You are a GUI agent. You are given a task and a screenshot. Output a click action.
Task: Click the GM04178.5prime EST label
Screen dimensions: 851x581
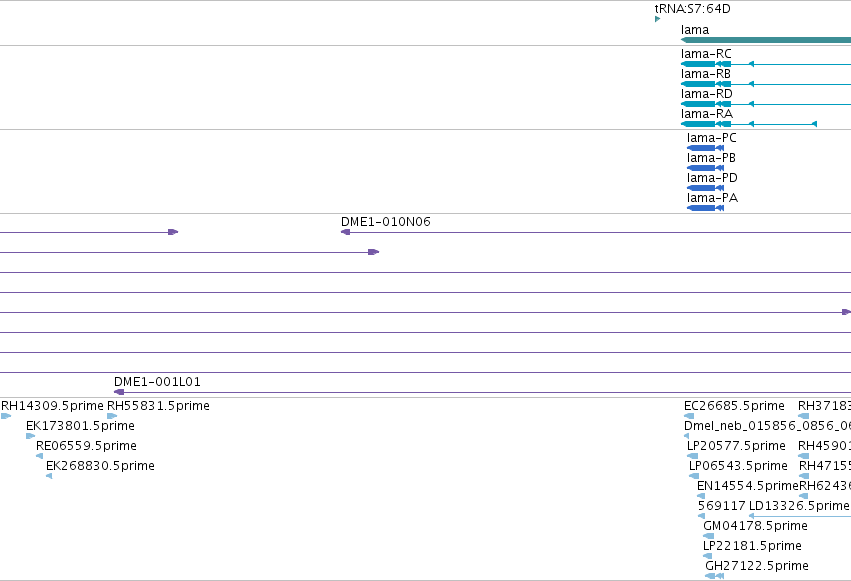tap(755, 526)
